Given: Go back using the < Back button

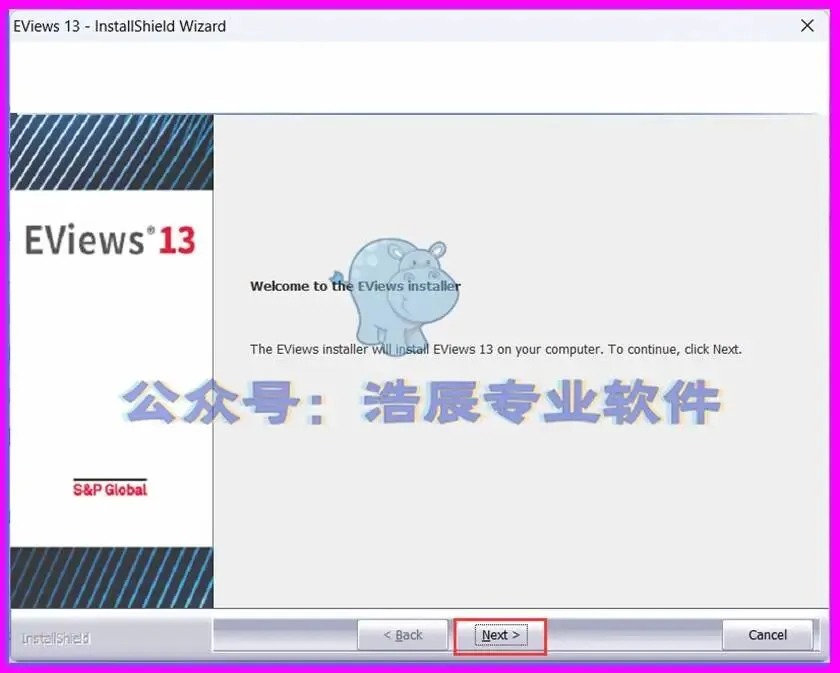Looking at the screenshot, I should point(403,635).
